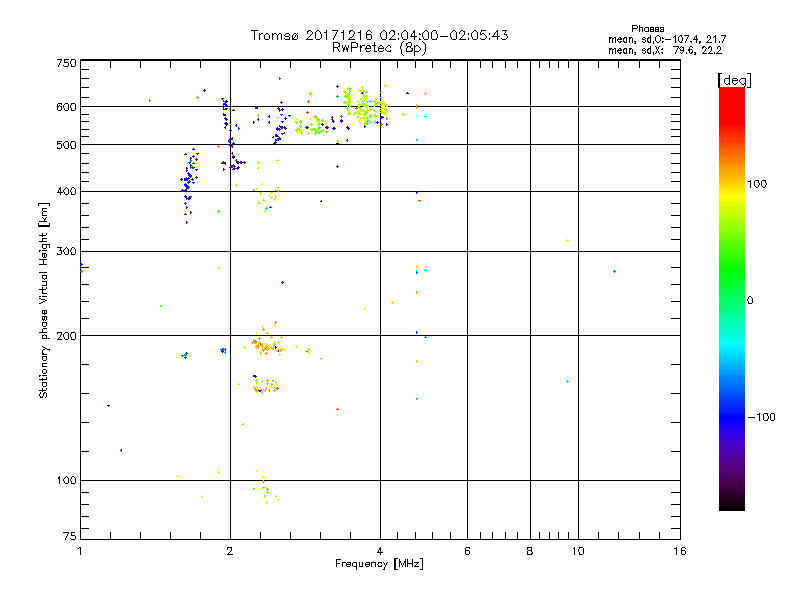Image resolution: width=800 pixels, height=600 pixels.
Task: Click the "200" height tick label
Action: pyautogui.click(x=66, y=336)
